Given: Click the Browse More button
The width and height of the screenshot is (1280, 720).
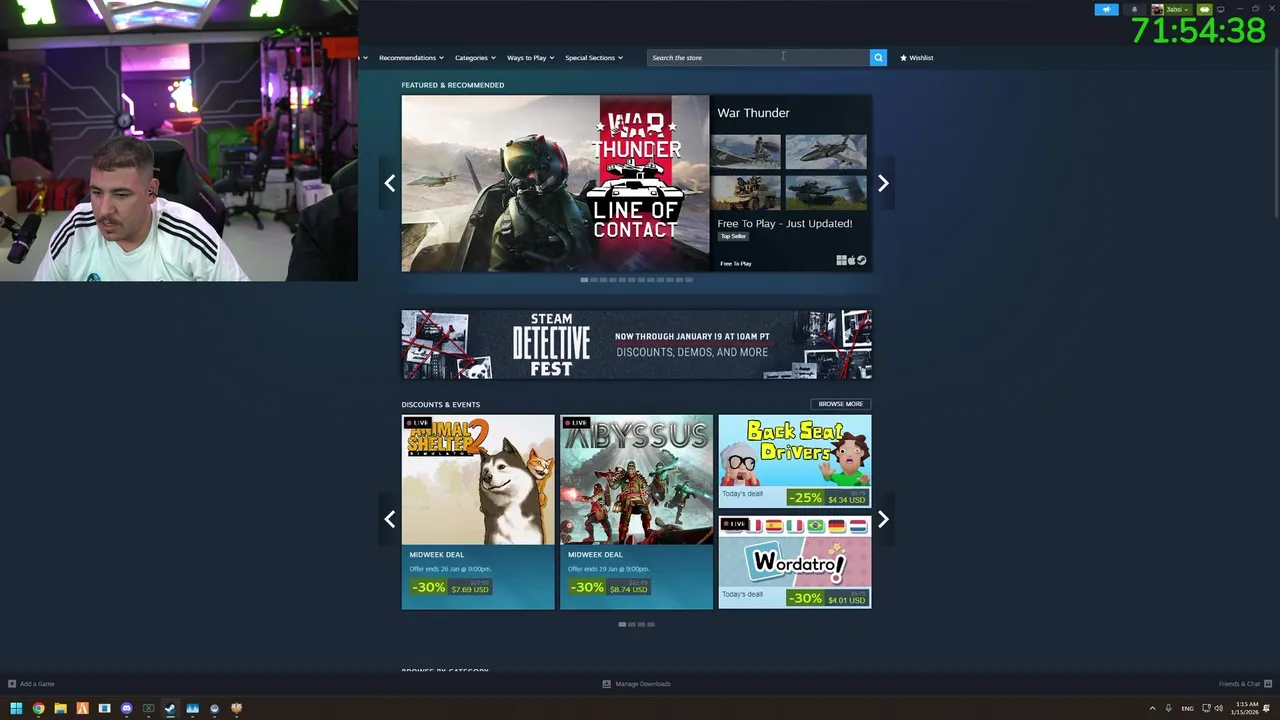Looking at the screenshot, I should pos(840,404).
